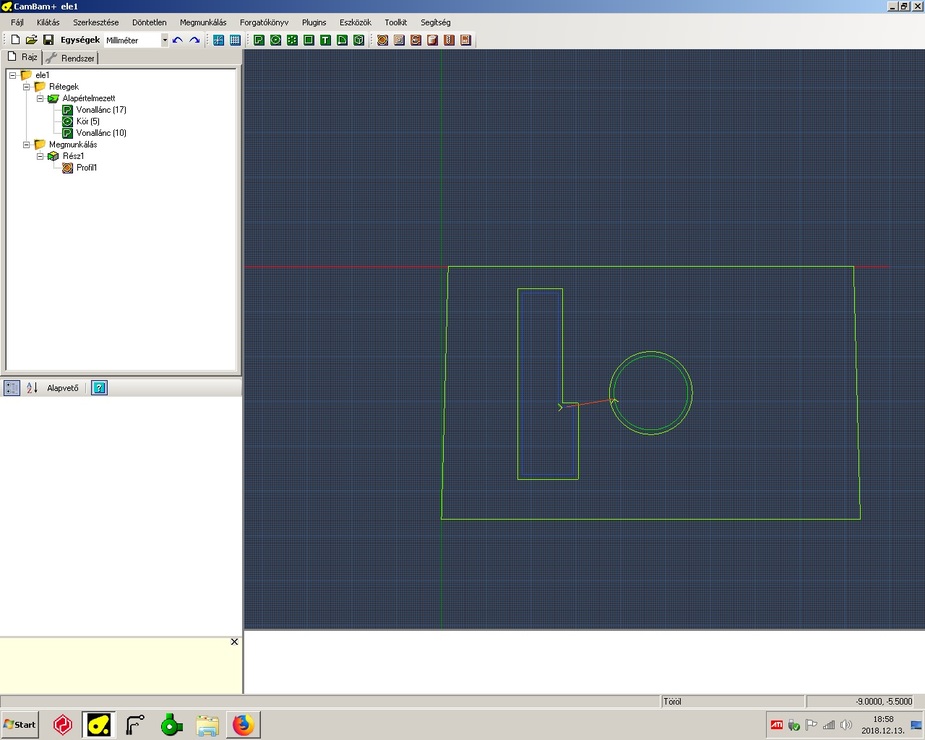Click the Save file icon

(x=48, y=40)
